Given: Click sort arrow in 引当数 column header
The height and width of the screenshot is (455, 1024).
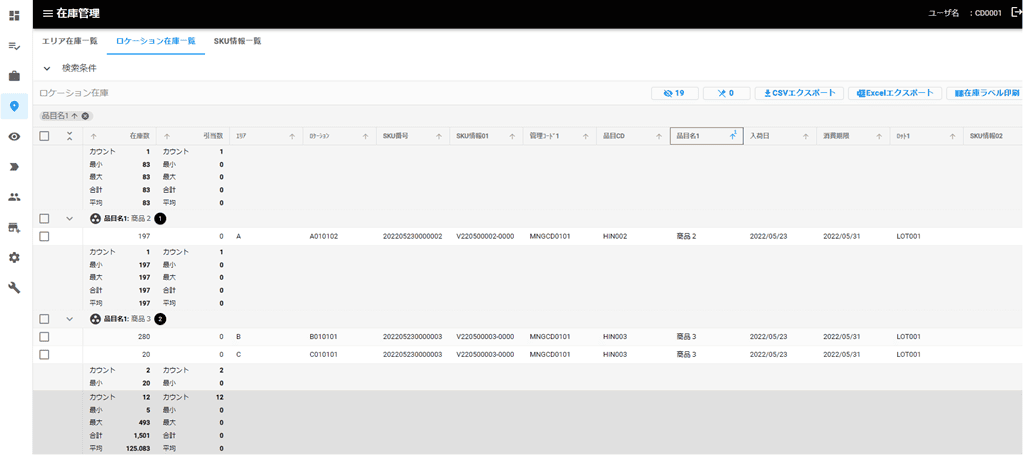Looking at the screenshot, I should click(167, 136).
